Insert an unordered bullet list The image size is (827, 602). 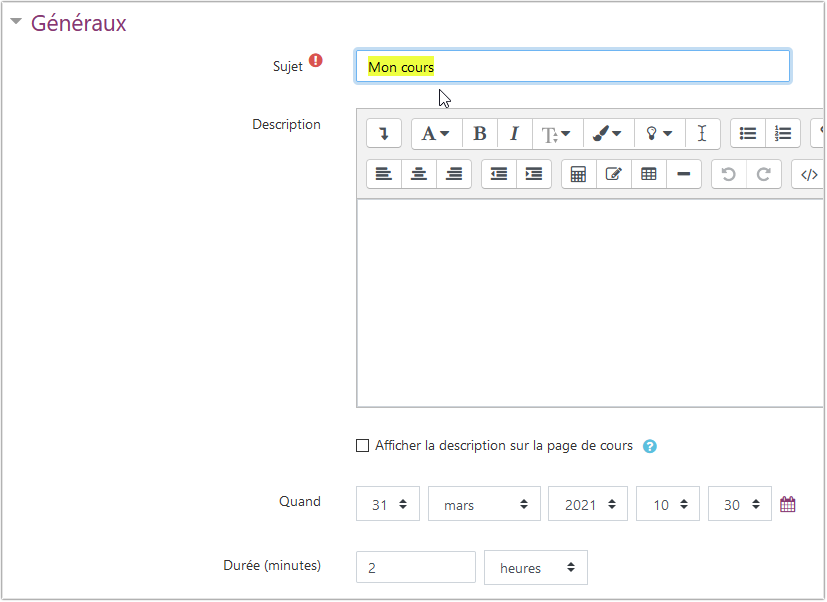coord(748,134)
